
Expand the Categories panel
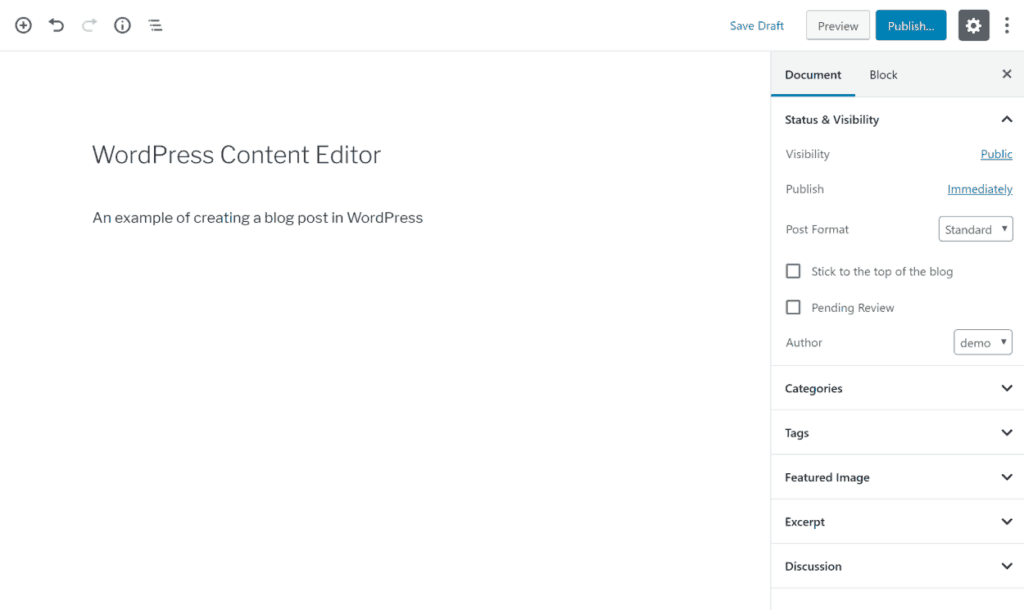(897, 388)
